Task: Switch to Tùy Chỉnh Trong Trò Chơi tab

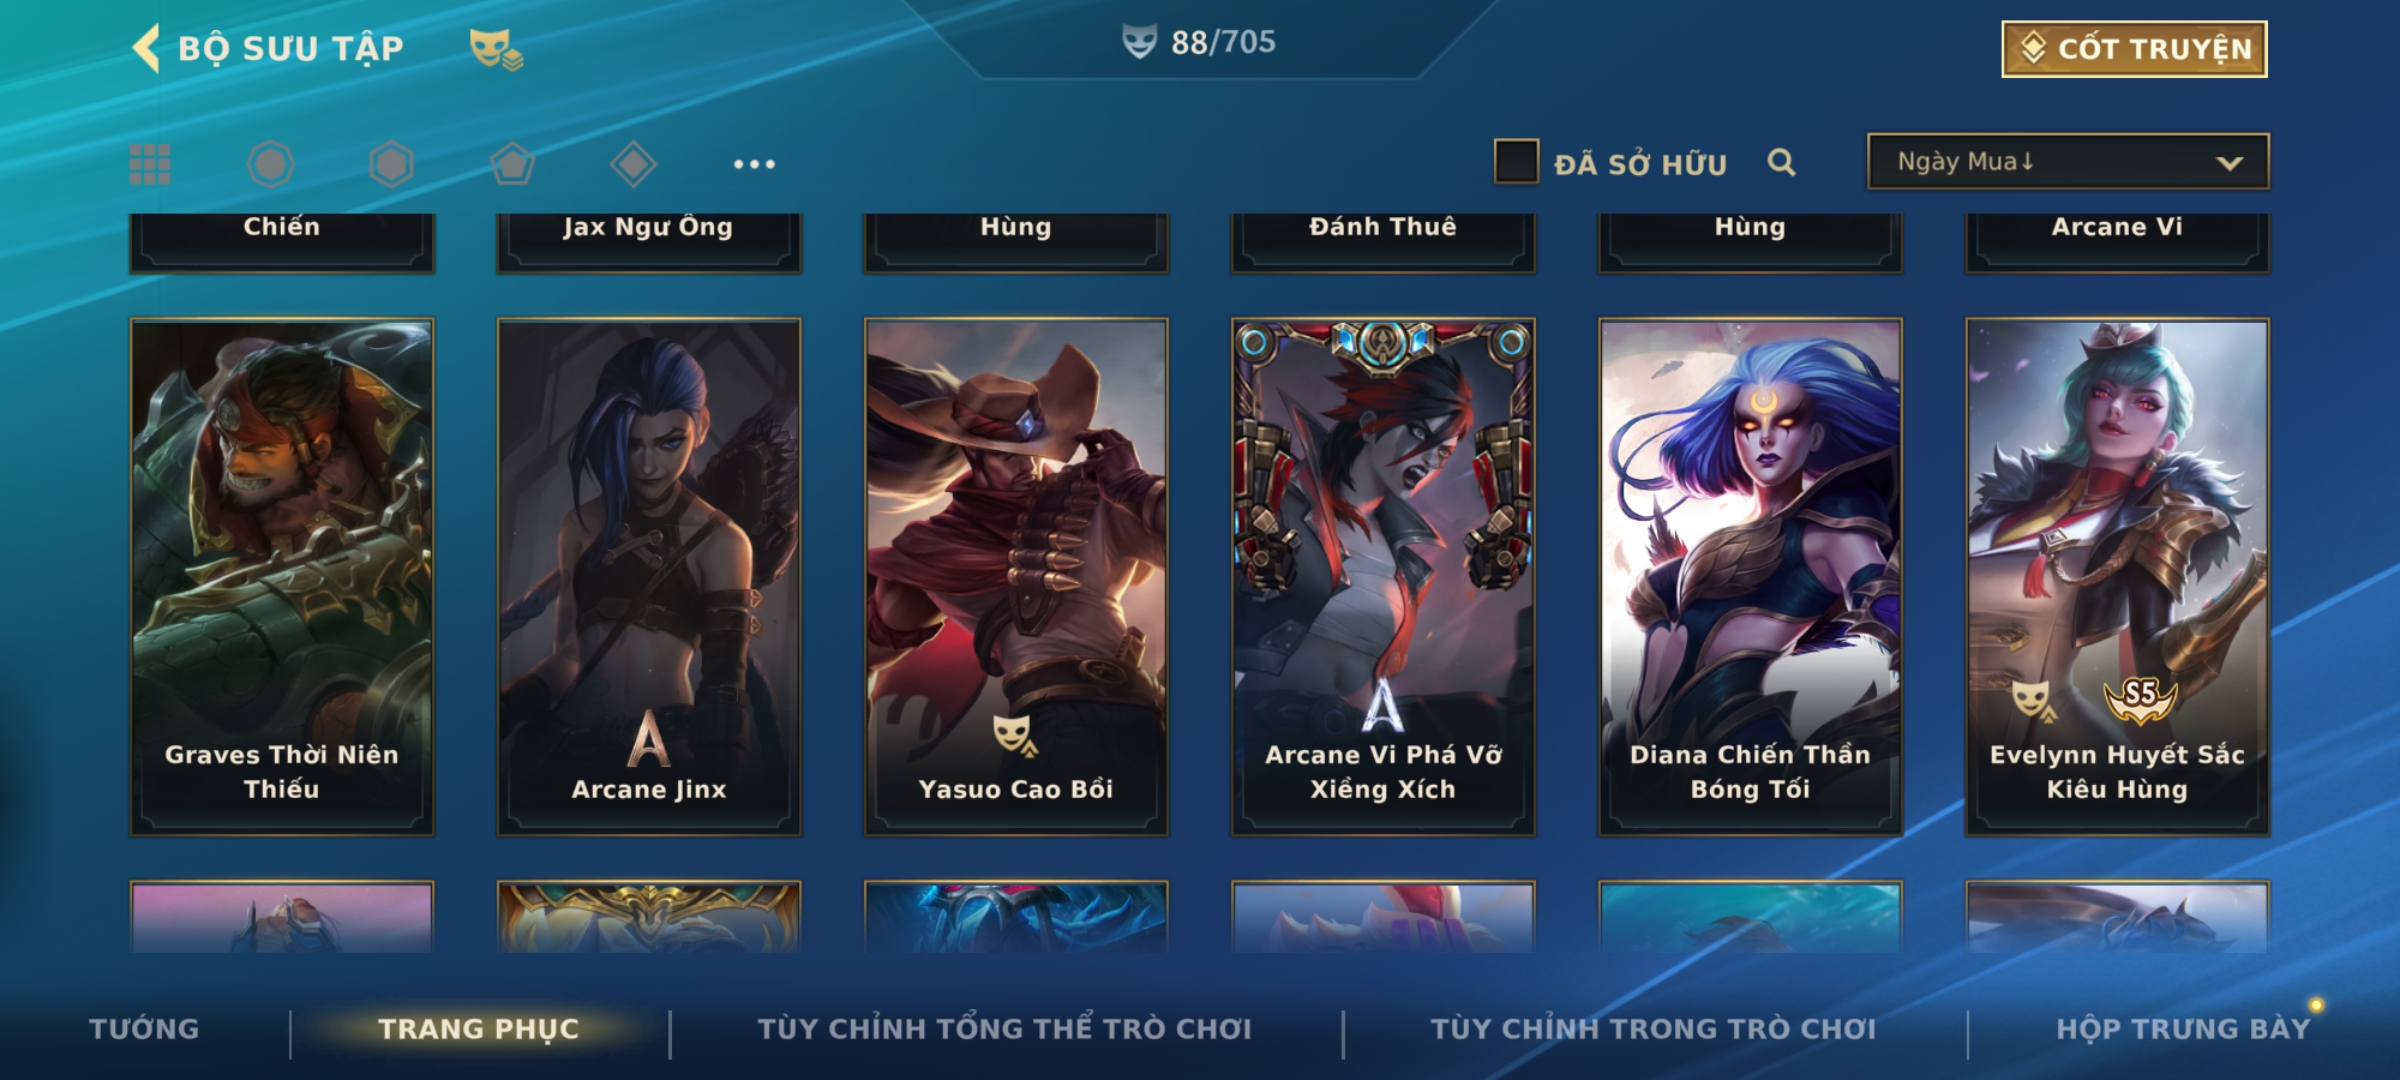Action: click(x=1653, y=1029)
